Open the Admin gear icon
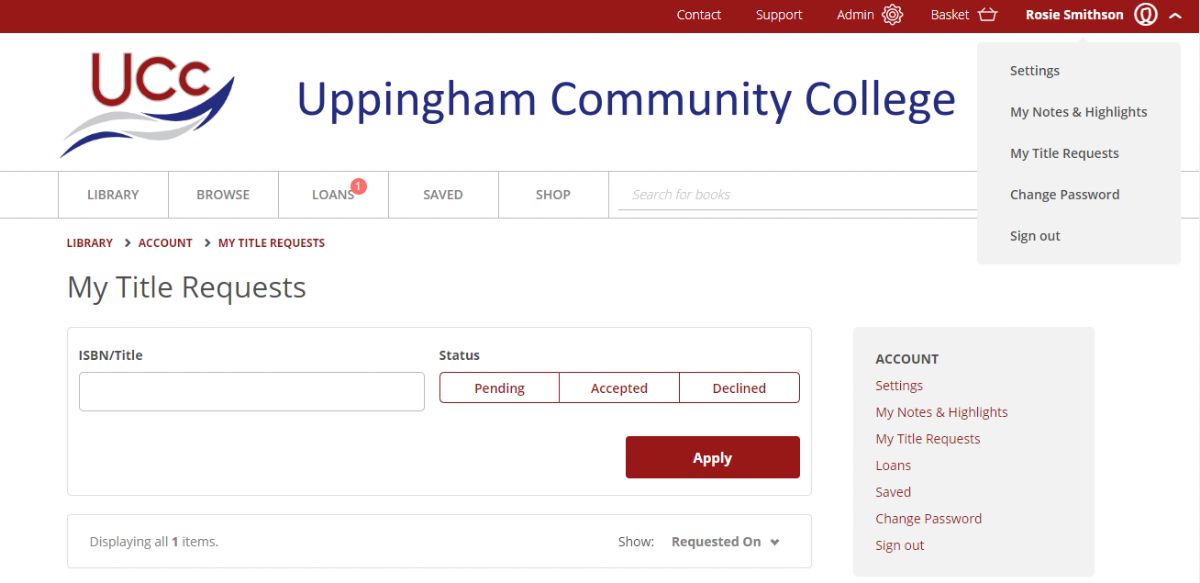This screenshot has height=583, width=1200. click(x=892, y=15)
